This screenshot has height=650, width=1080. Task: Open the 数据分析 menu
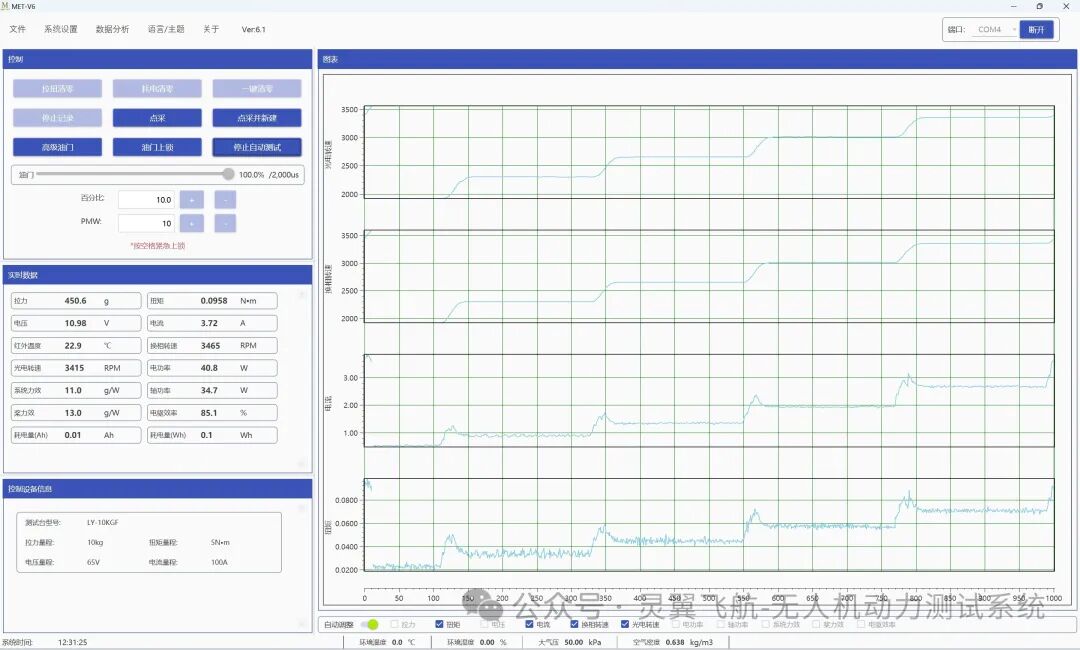coord(112,29)
